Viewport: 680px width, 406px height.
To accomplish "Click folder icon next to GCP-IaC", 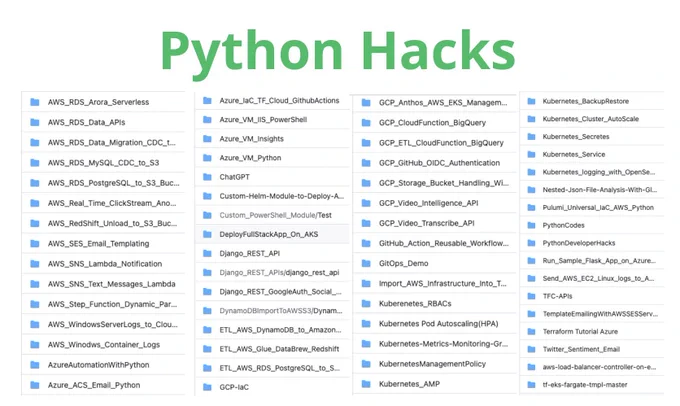I will (207, 387).
